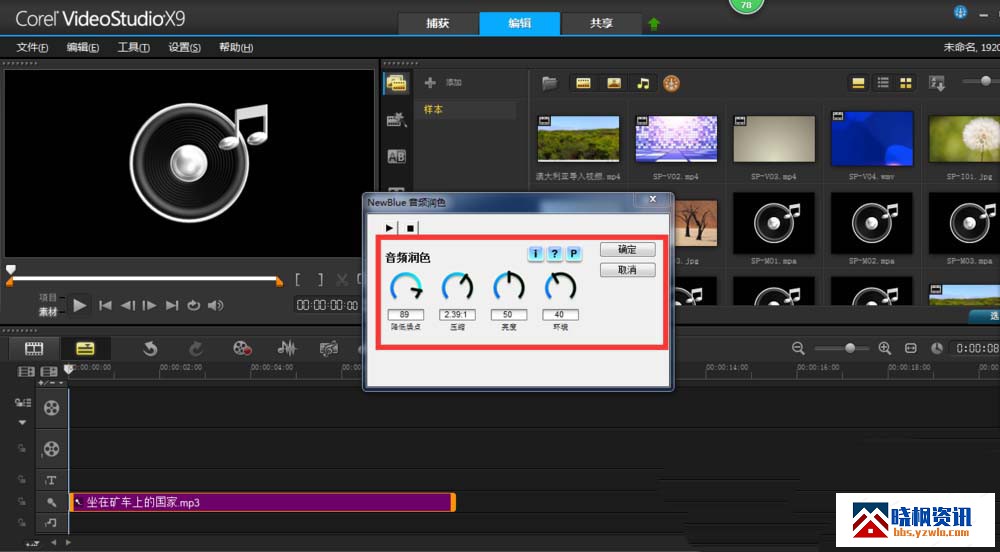Toggle show audio files filter in library

[x=643, y=83]
